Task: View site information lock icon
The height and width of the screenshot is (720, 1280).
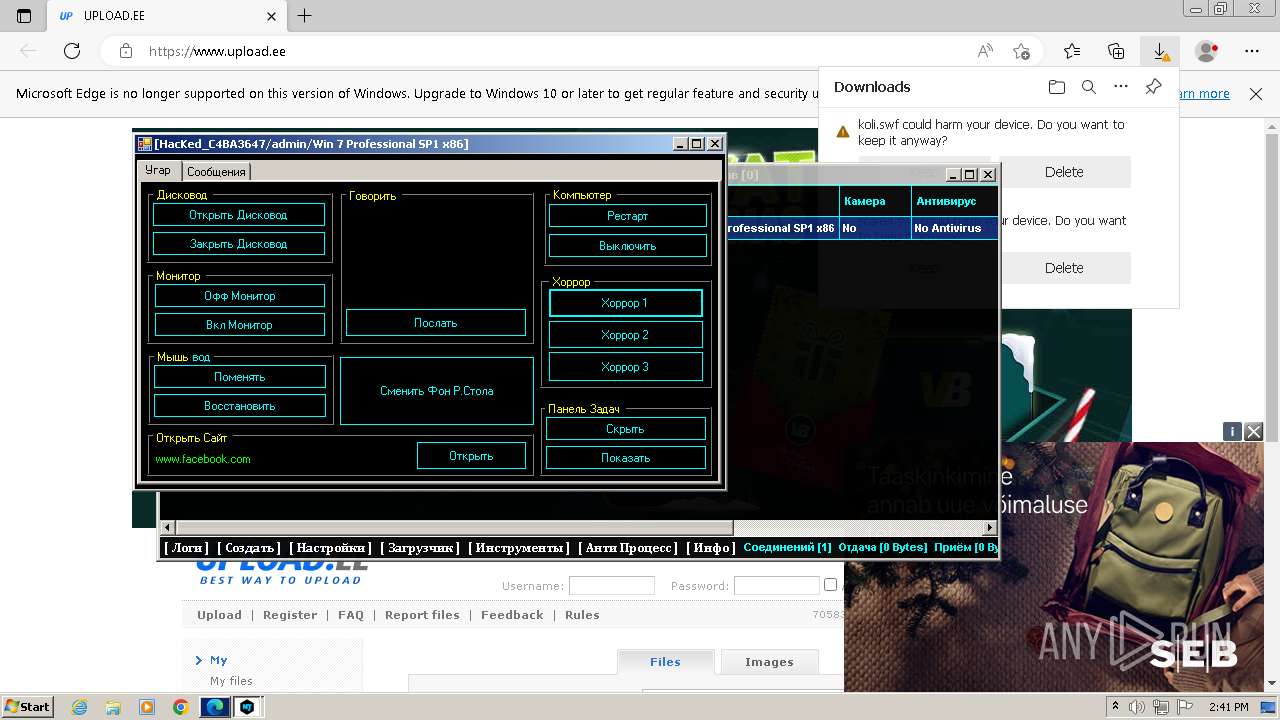Action: click(125, 51)
